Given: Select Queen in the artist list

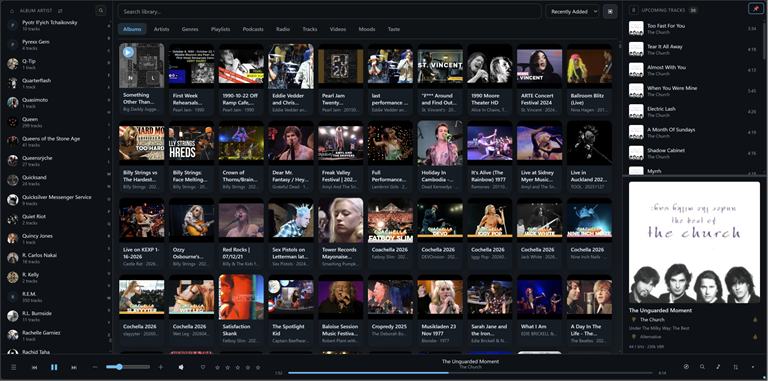Looking at the screenshot, I should pyautogui.click(x=55, y=122).
